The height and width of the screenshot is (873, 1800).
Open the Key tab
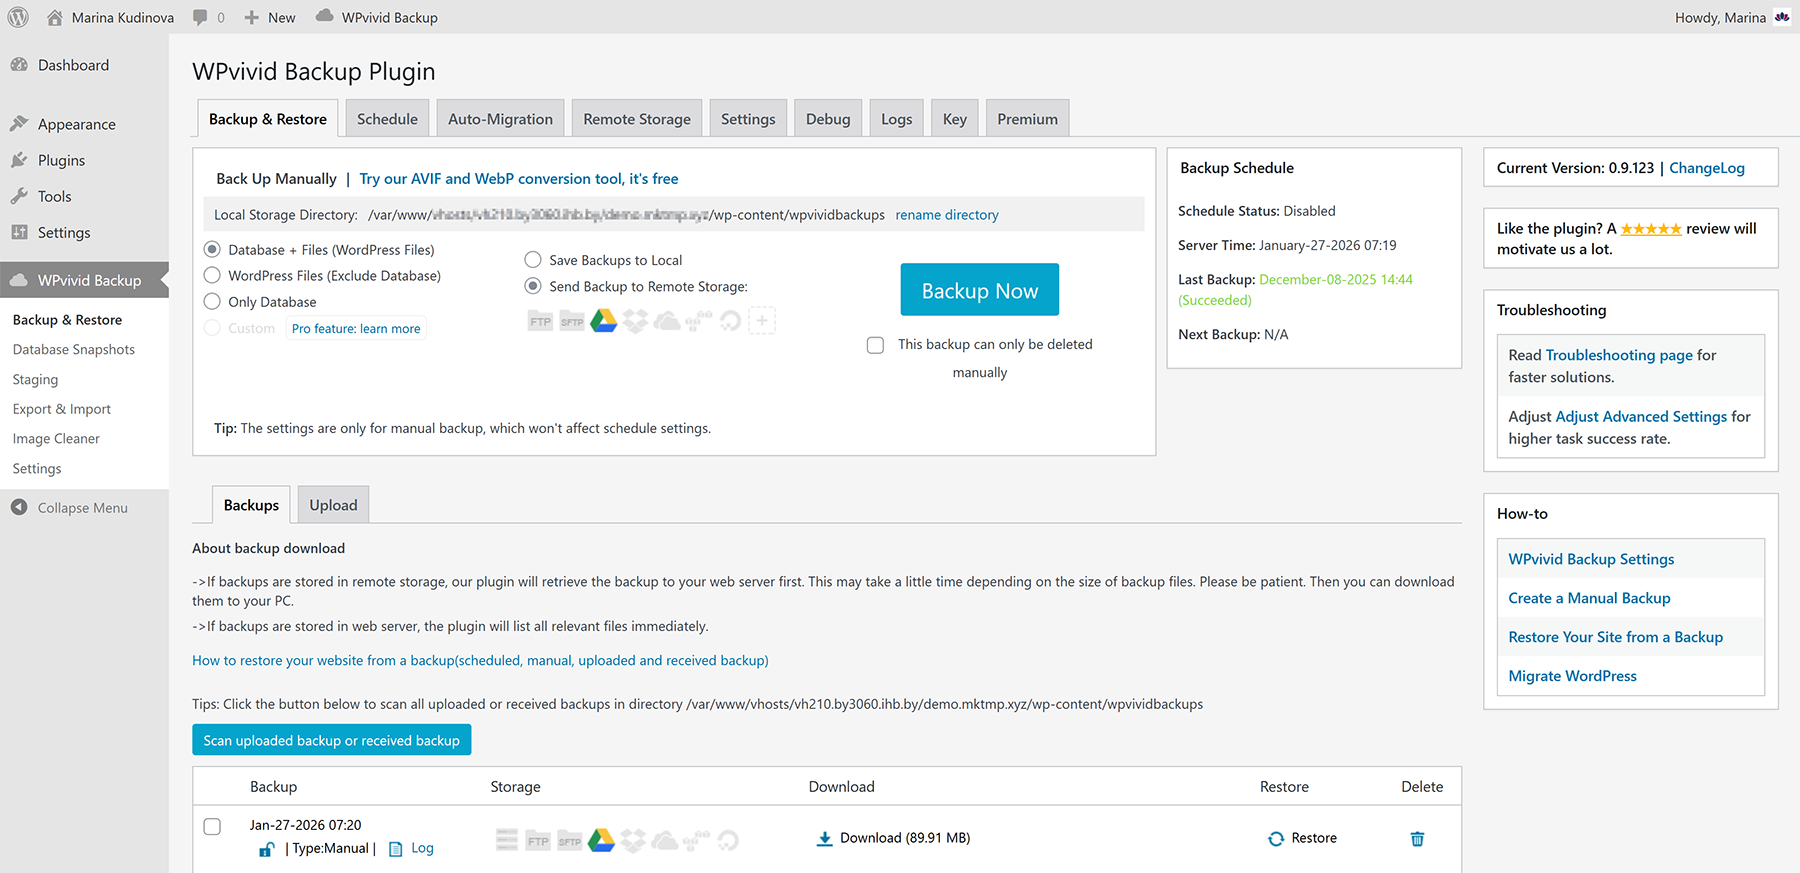955,119
